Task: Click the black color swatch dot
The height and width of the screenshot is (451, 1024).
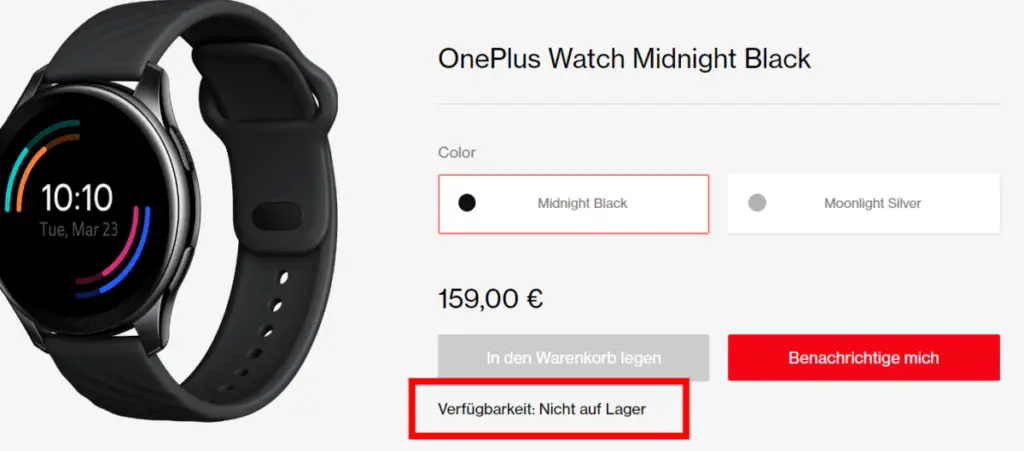Action: tap(467, 203)
